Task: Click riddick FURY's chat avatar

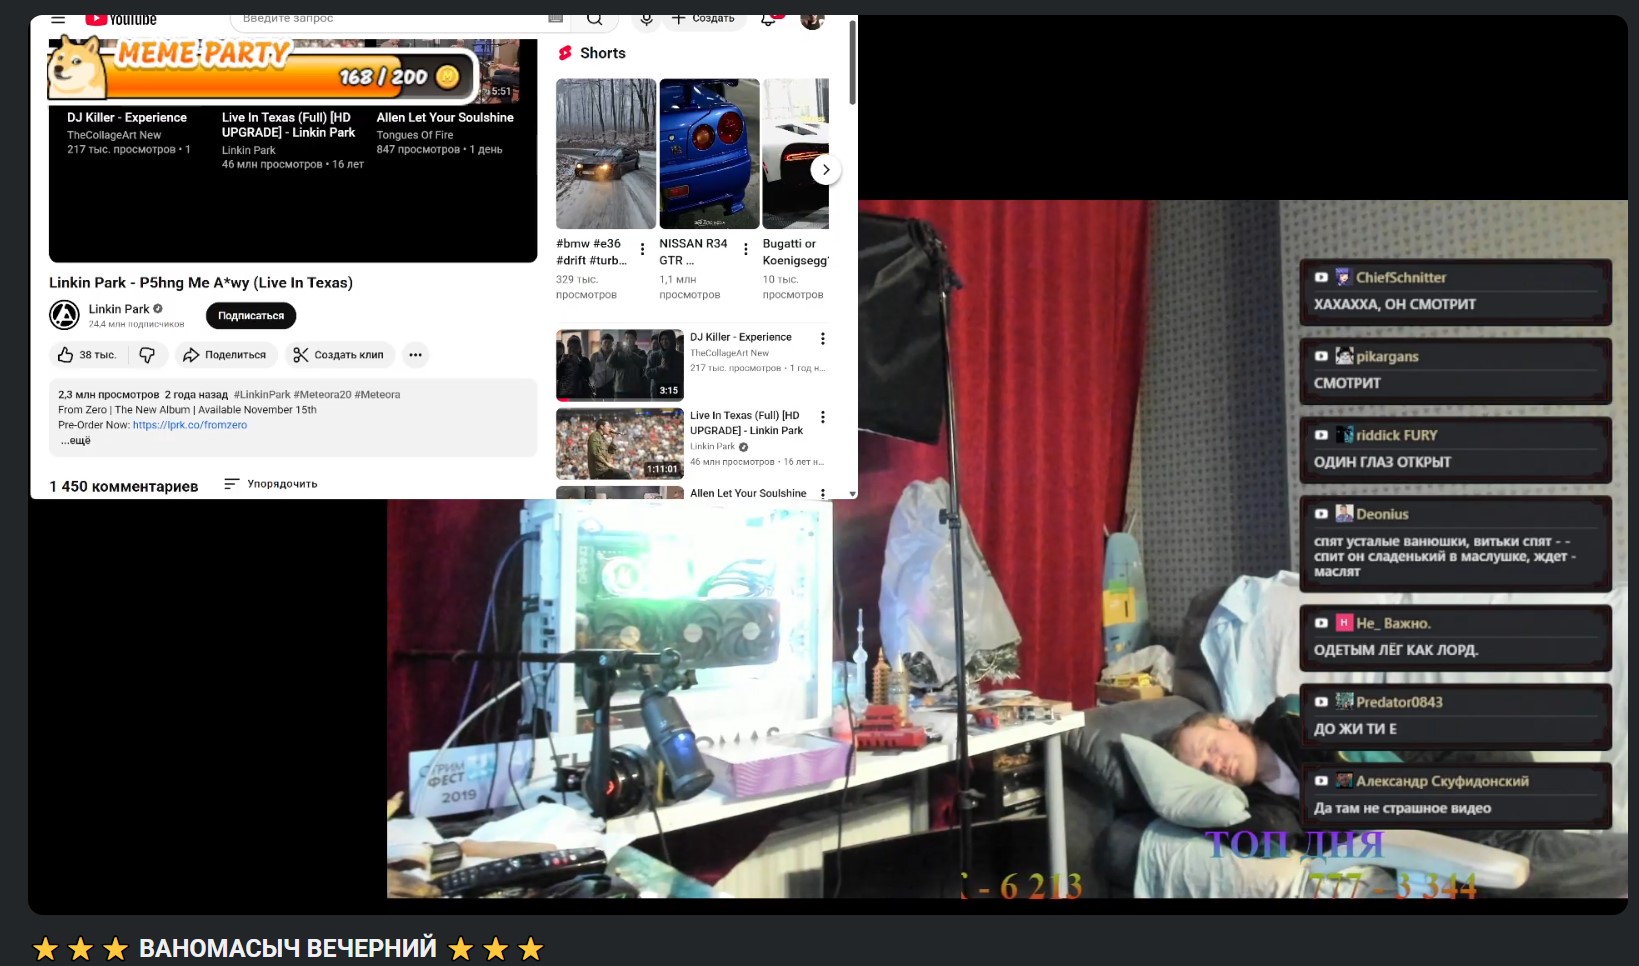Action: click(x=1343, y=435)
